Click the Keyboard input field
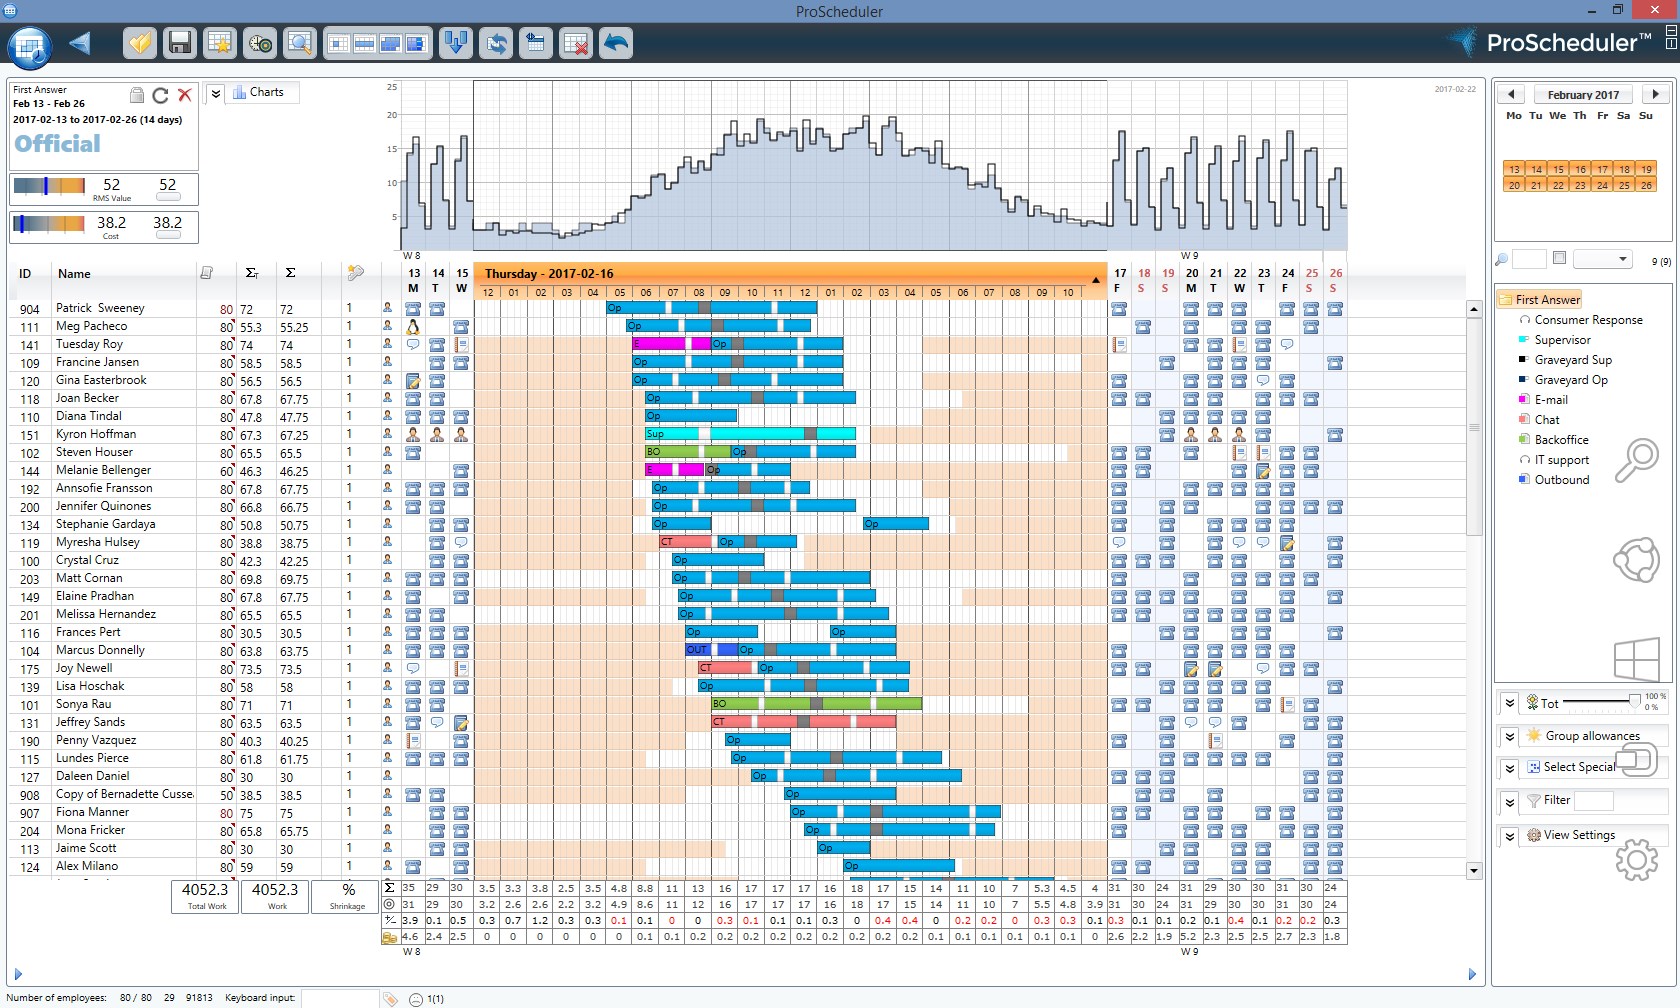 coord(340,998)
